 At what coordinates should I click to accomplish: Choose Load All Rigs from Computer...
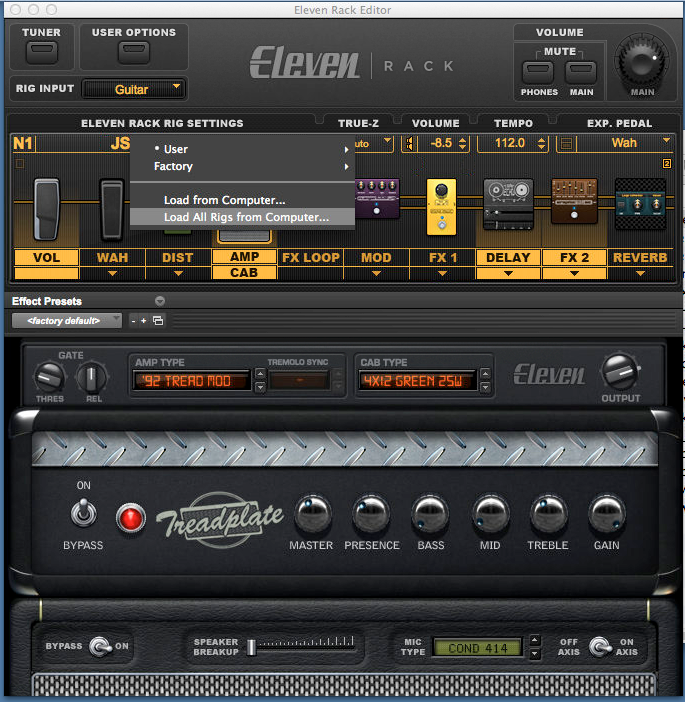tap(242, 217)
